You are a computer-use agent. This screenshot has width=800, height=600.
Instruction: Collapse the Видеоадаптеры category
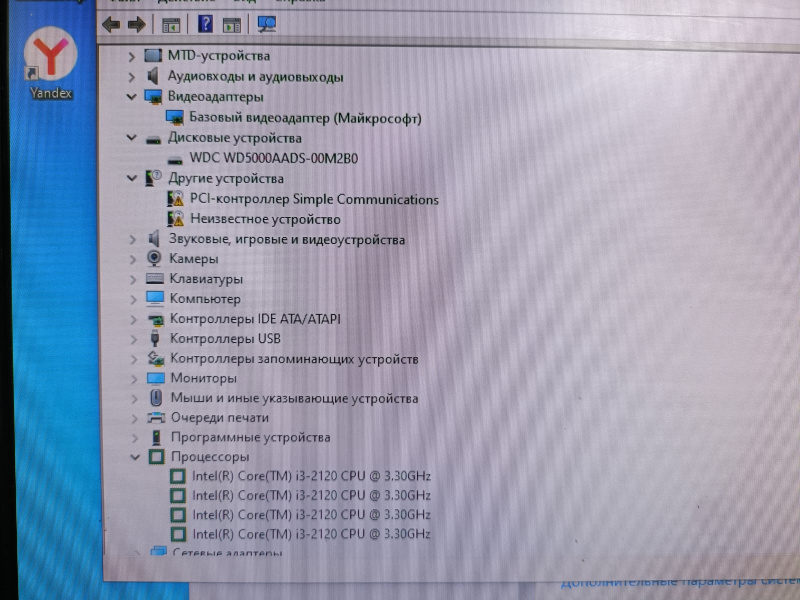point(131,98)
